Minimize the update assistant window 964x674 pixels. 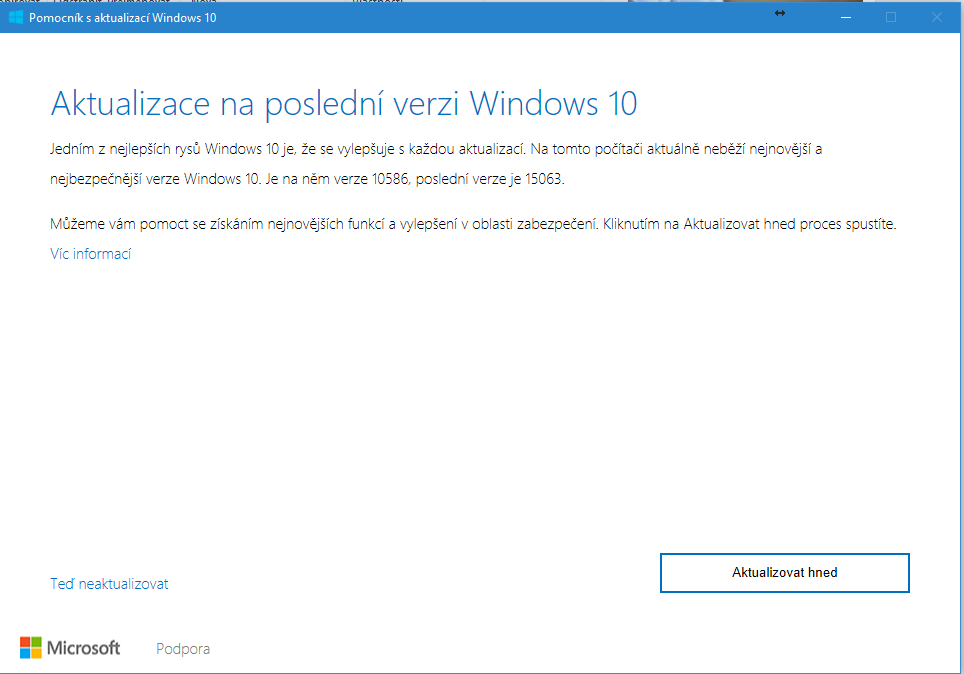coord(846,17)
